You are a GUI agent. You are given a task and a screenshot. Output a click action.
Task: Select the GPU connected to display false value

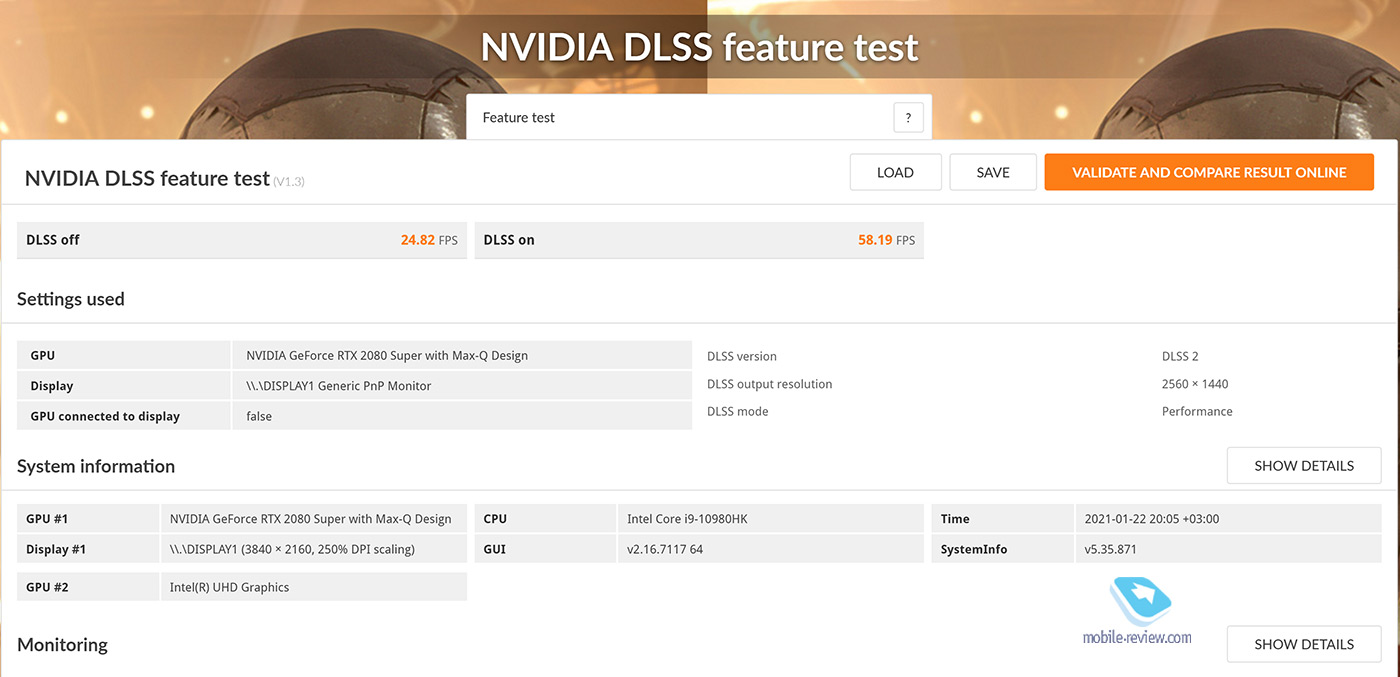[x=259, y=416]
